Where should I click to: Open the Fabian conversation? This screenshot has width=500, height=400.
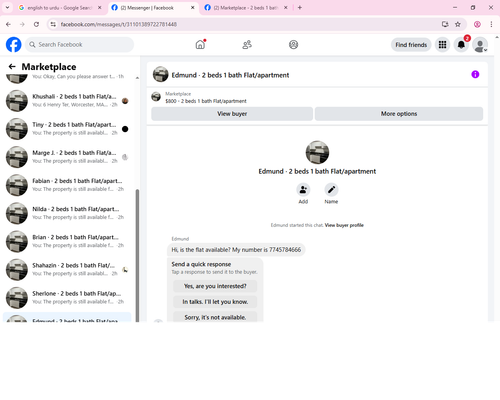pyautogui.click(x=67, y=185)
